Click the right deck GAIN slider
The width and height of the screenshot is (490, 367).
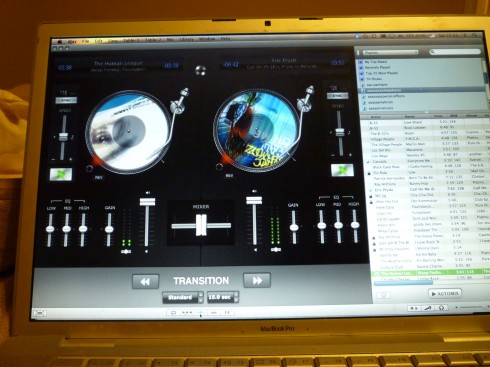[x=294, y=227]
